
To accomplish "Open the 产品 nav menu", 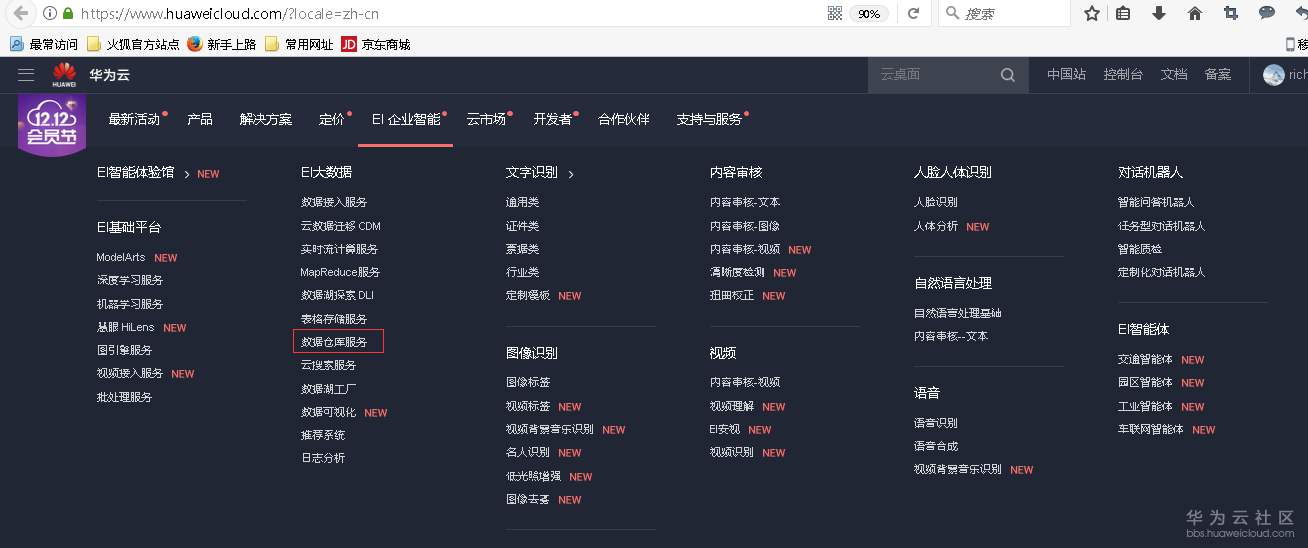I will pyautogui.click(x=200, y=119).
